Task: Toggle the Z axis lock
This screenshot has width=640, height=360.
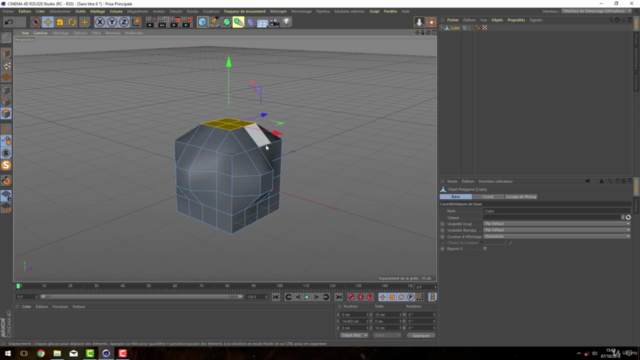Action: [x=124, y=22]
